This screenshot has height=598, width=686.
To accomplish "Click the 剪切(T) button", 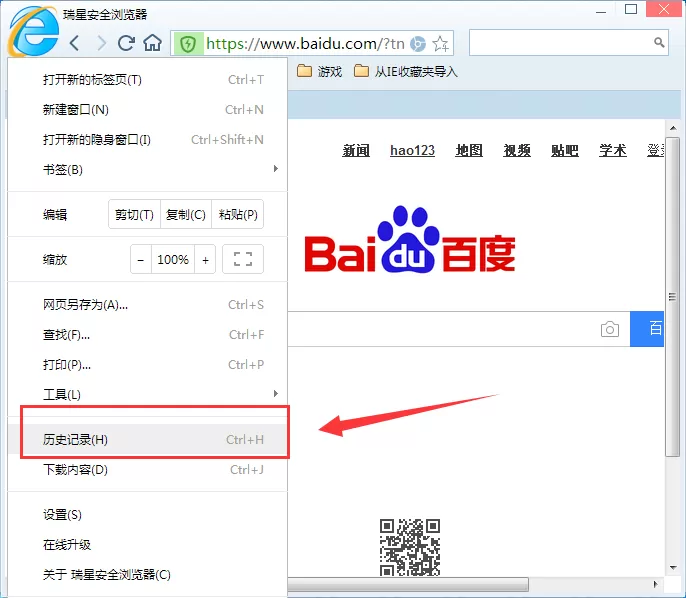I will 134,214.
